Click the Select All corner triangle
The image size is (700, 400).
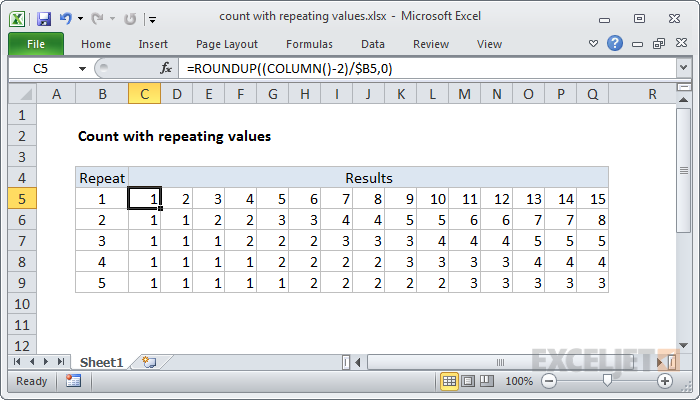pyautogui.click(x=22, y=94)
